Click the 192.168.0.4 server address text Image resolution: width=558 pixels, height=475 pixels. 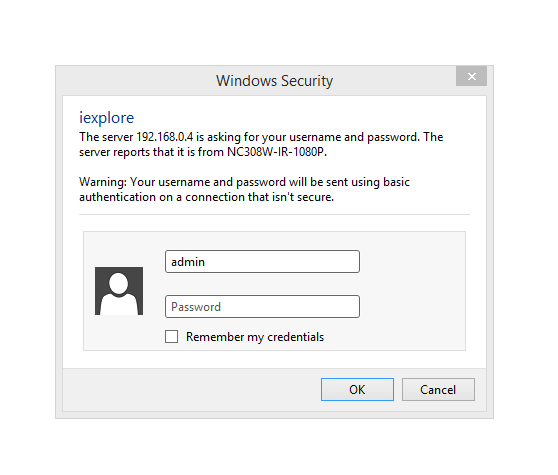pos(165,137)
